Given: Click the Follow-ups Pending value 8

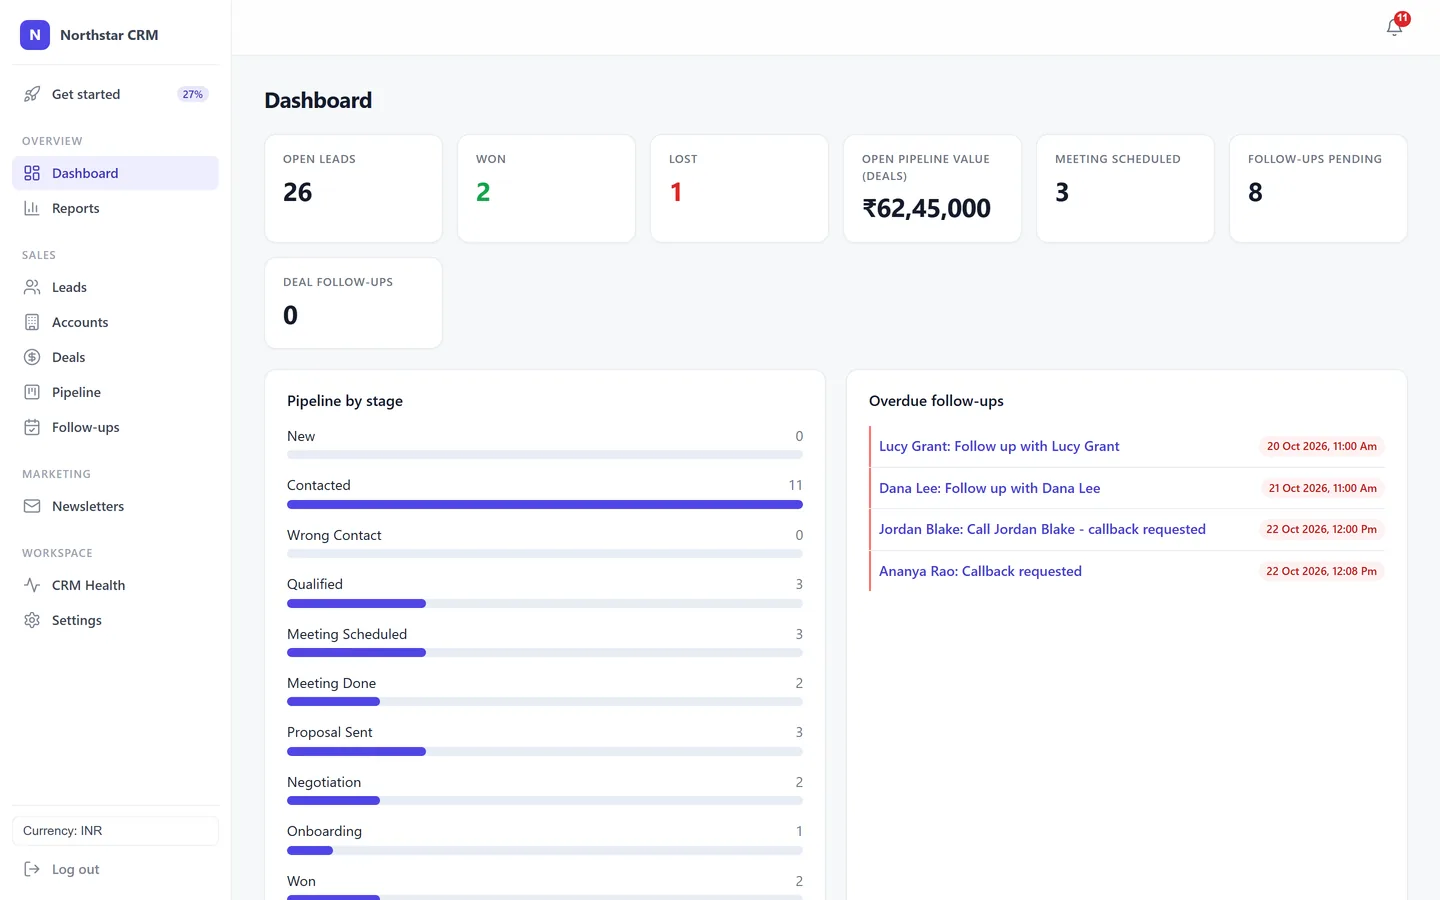Looking at the screenshot, I should 1255,192.
